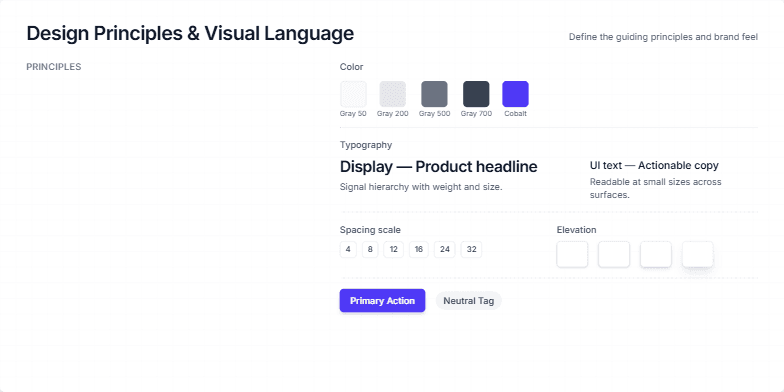Click the Spacing scale label
This screenshot has width=784, height=392.
[x=370, y=230]
